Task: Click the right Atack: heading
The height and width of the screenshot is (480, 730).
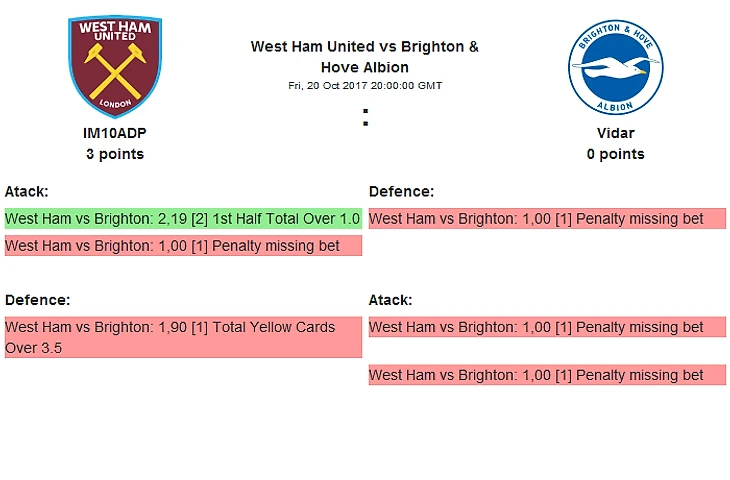Action: pyautogui.click(x=391, y=299)
